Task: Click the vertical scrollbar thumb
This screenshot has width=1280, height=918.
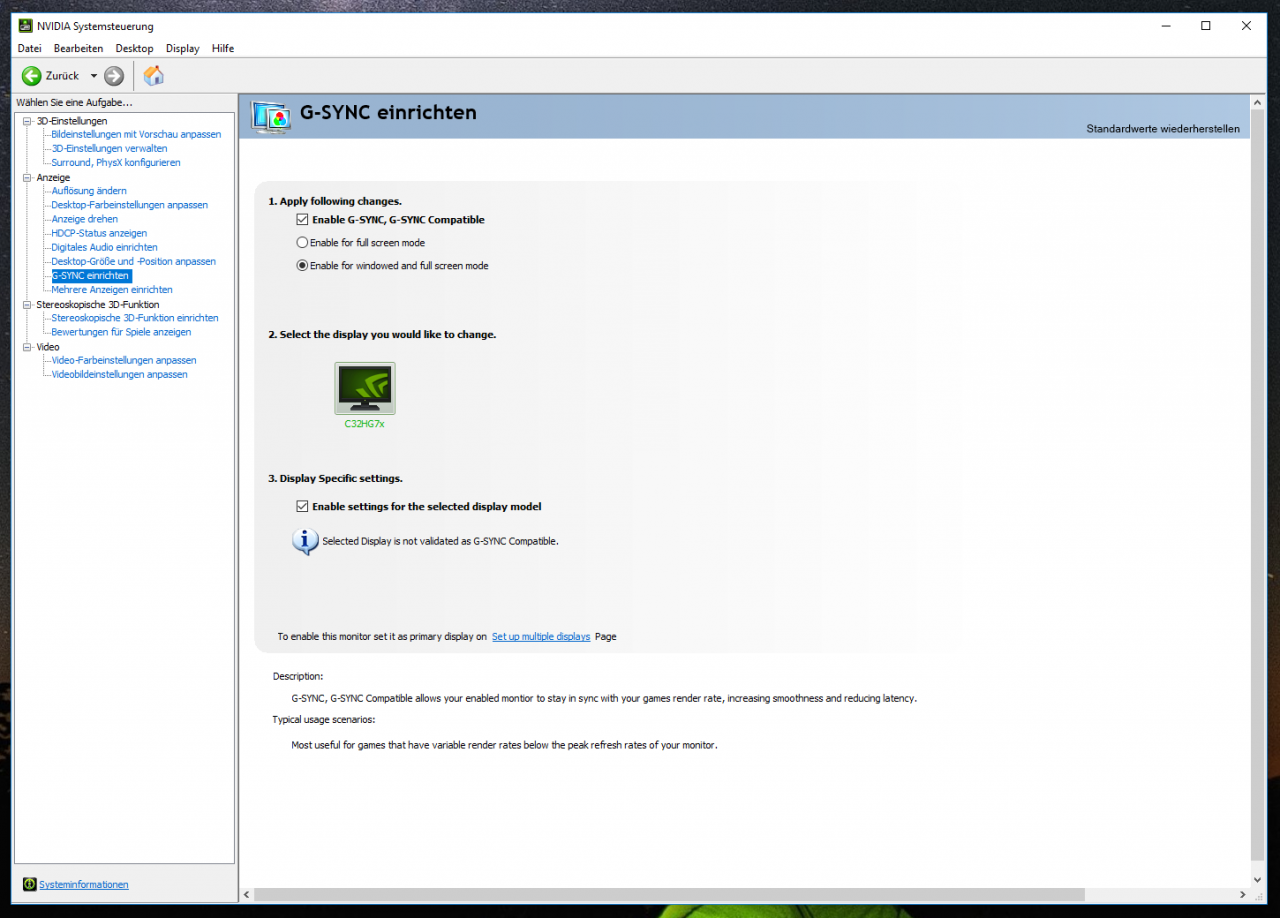Action: coord(1258,483)
